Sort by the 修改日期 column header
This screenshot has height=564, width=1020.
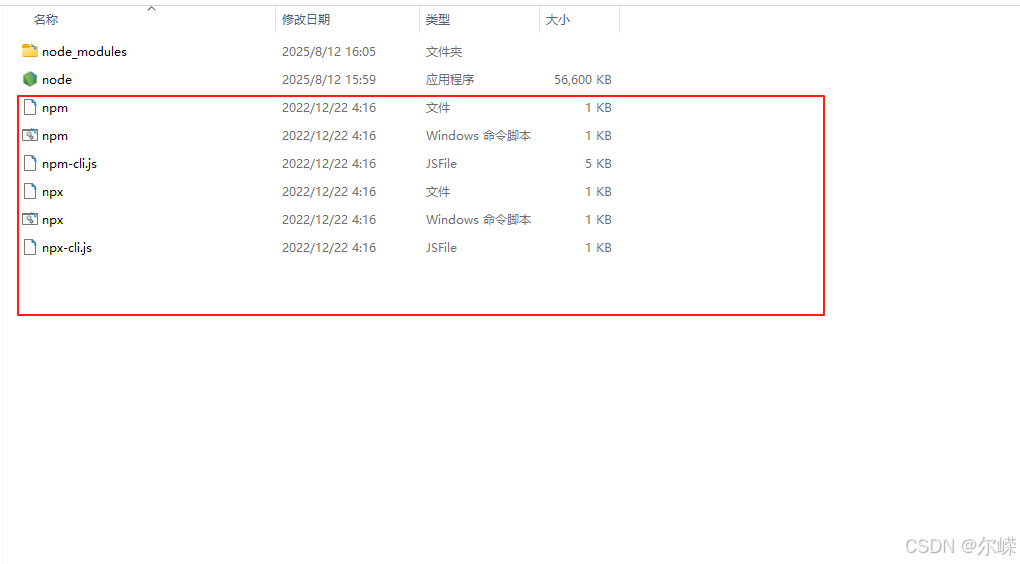click(306, 20)
